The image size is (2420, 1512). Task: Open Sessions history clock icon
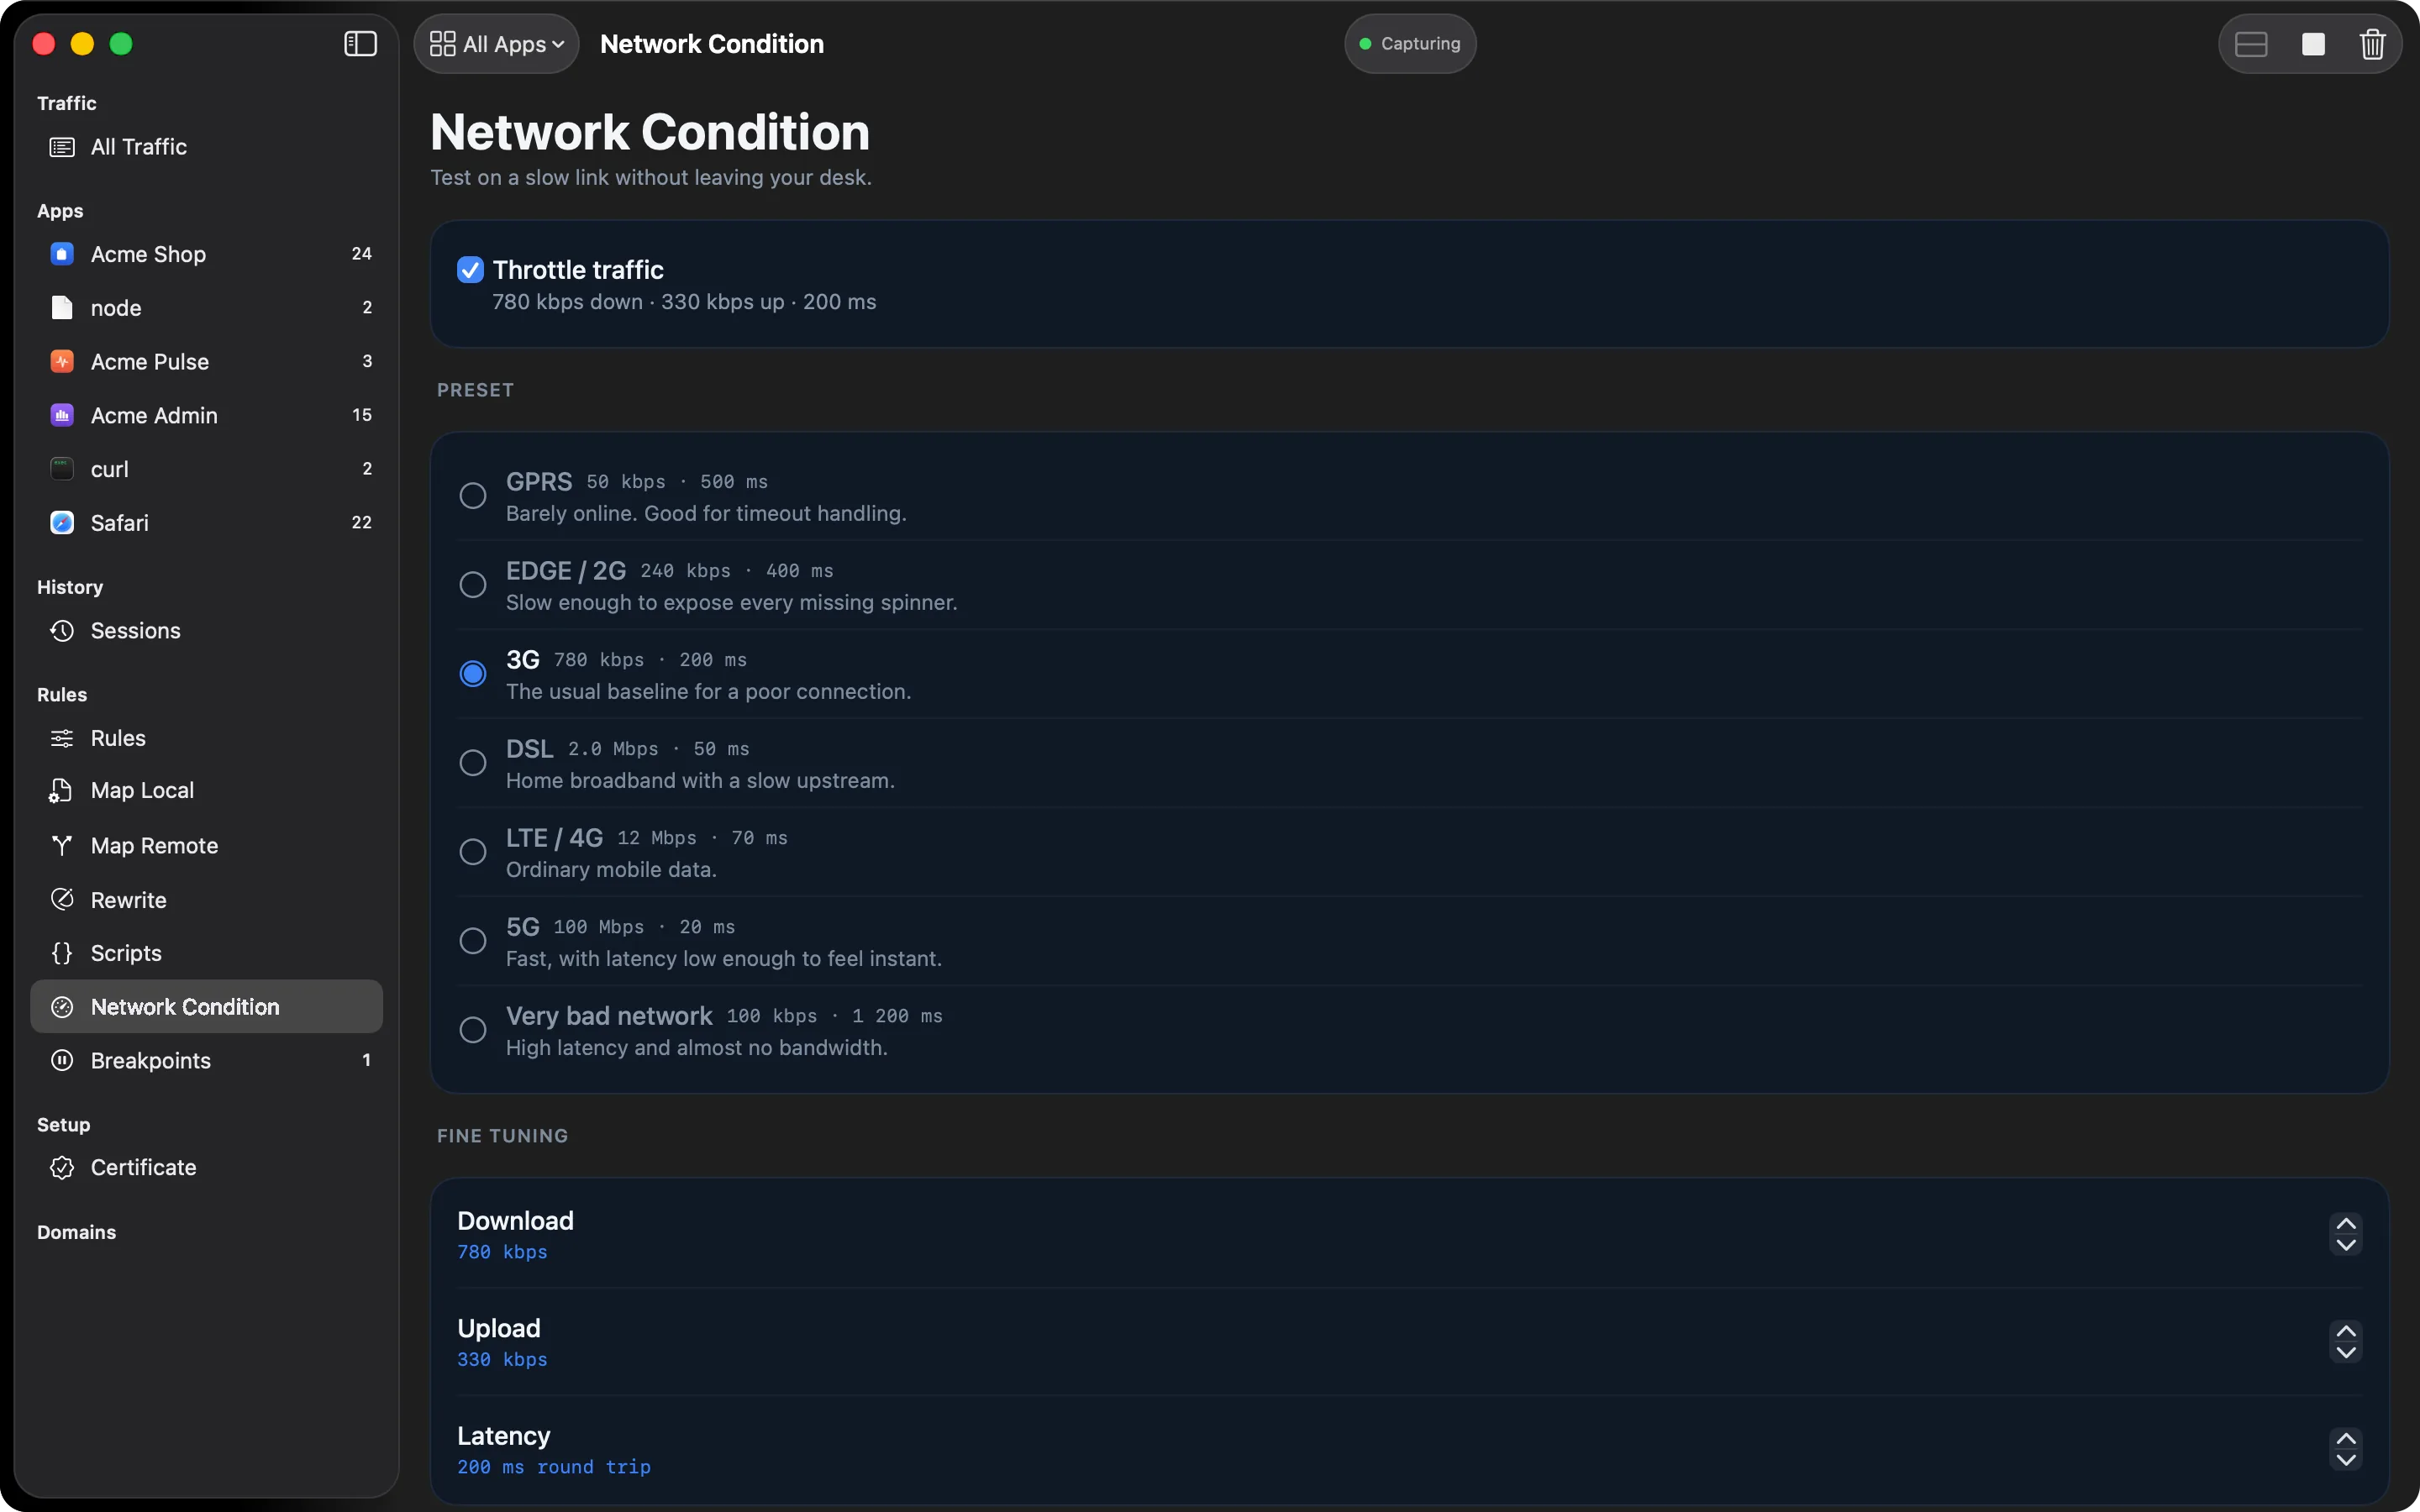tap(62, 631)
